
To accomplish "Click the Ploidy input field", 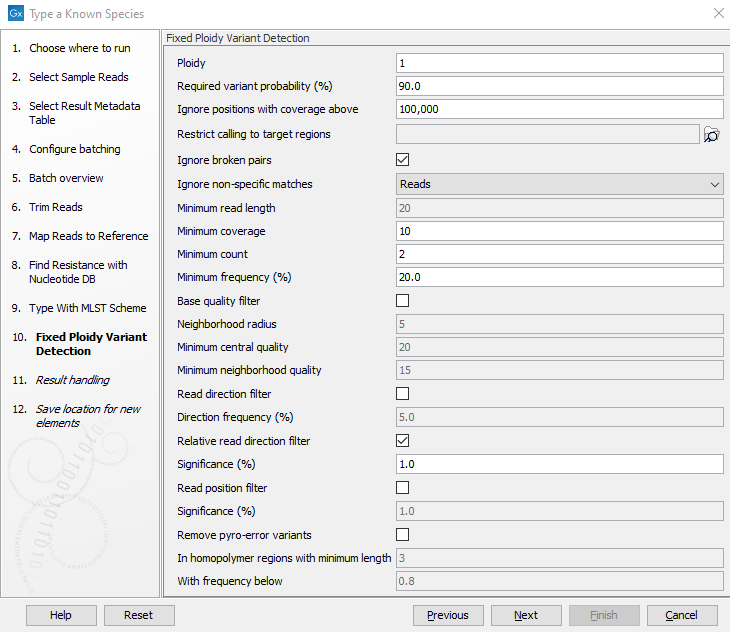I will point(559,63).
